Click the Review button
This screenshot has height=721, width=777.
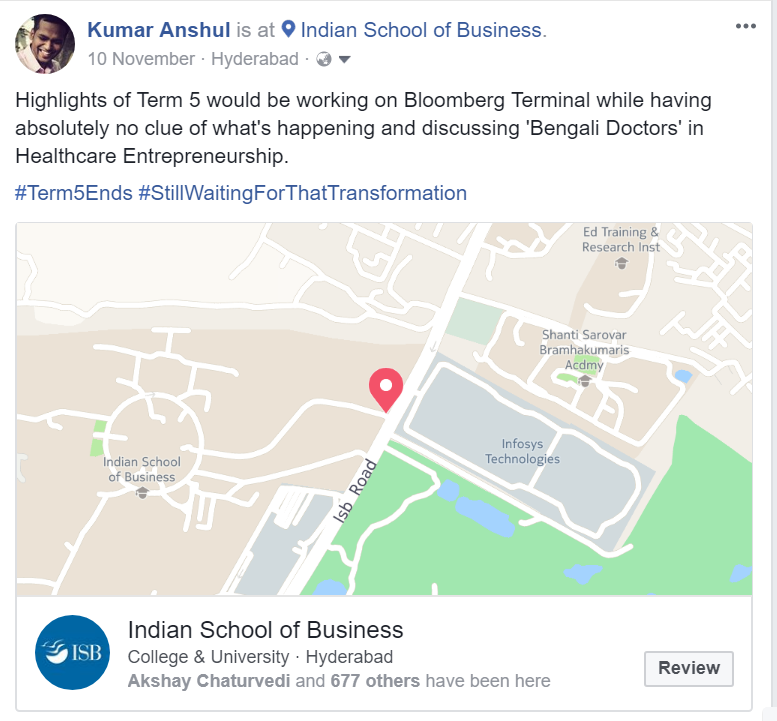click(689, 668)
